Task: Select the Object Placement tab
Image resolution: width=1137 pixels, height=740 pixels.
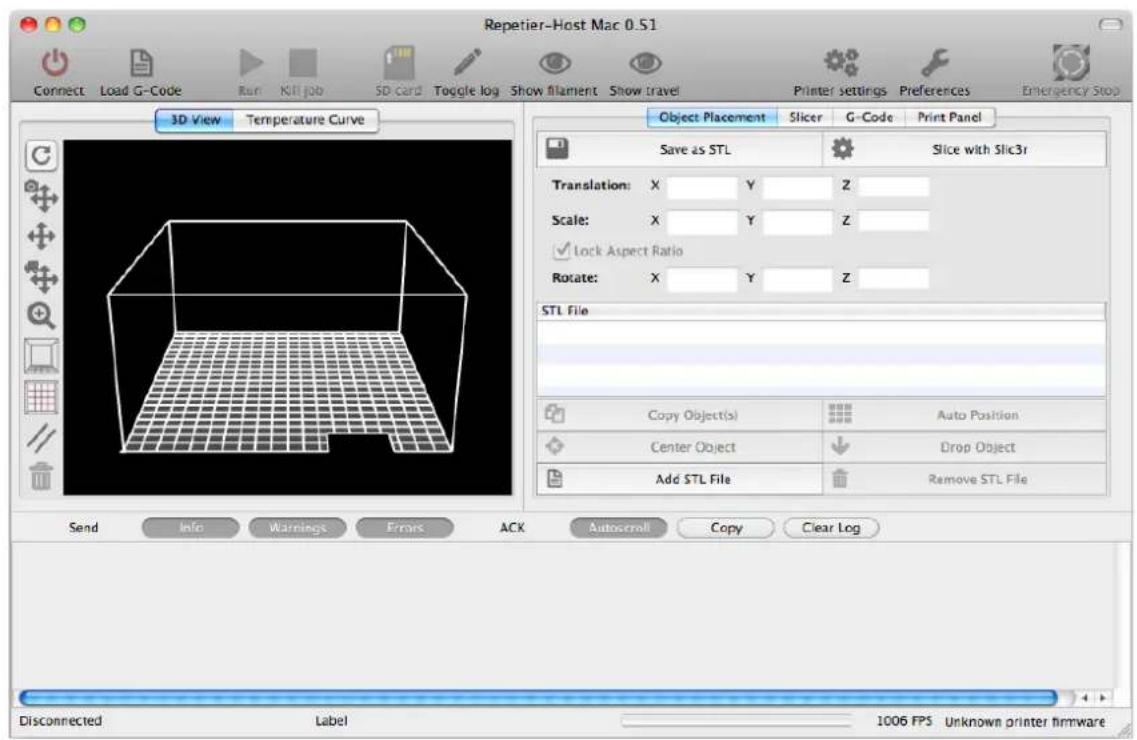Action: [x=712, y=117]
